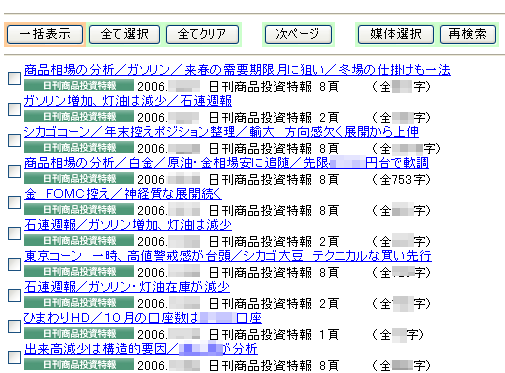Click the 全て選択 button

pos(124,34)
